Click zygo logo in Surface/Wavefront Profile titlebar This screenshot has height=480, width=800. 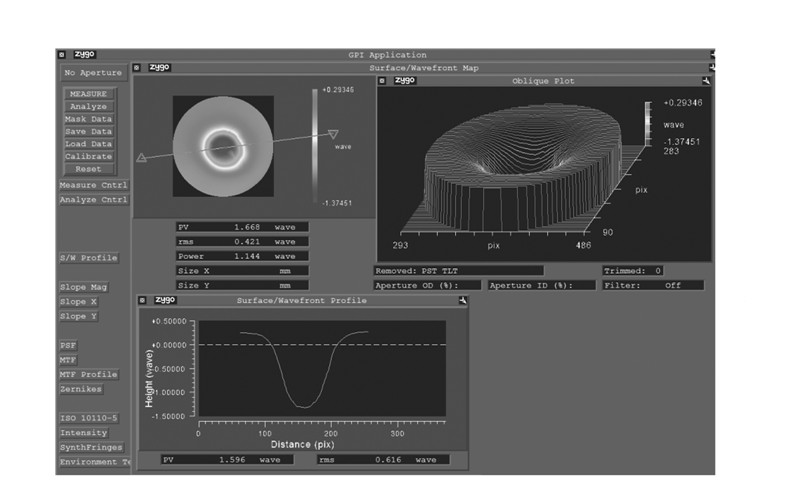click(x=165, y=300)
